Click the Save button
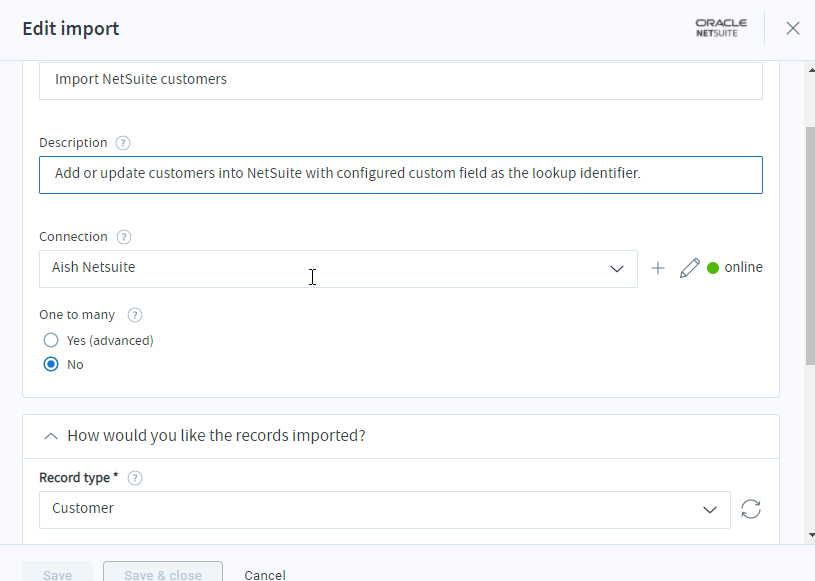 (x=57, y=572)
